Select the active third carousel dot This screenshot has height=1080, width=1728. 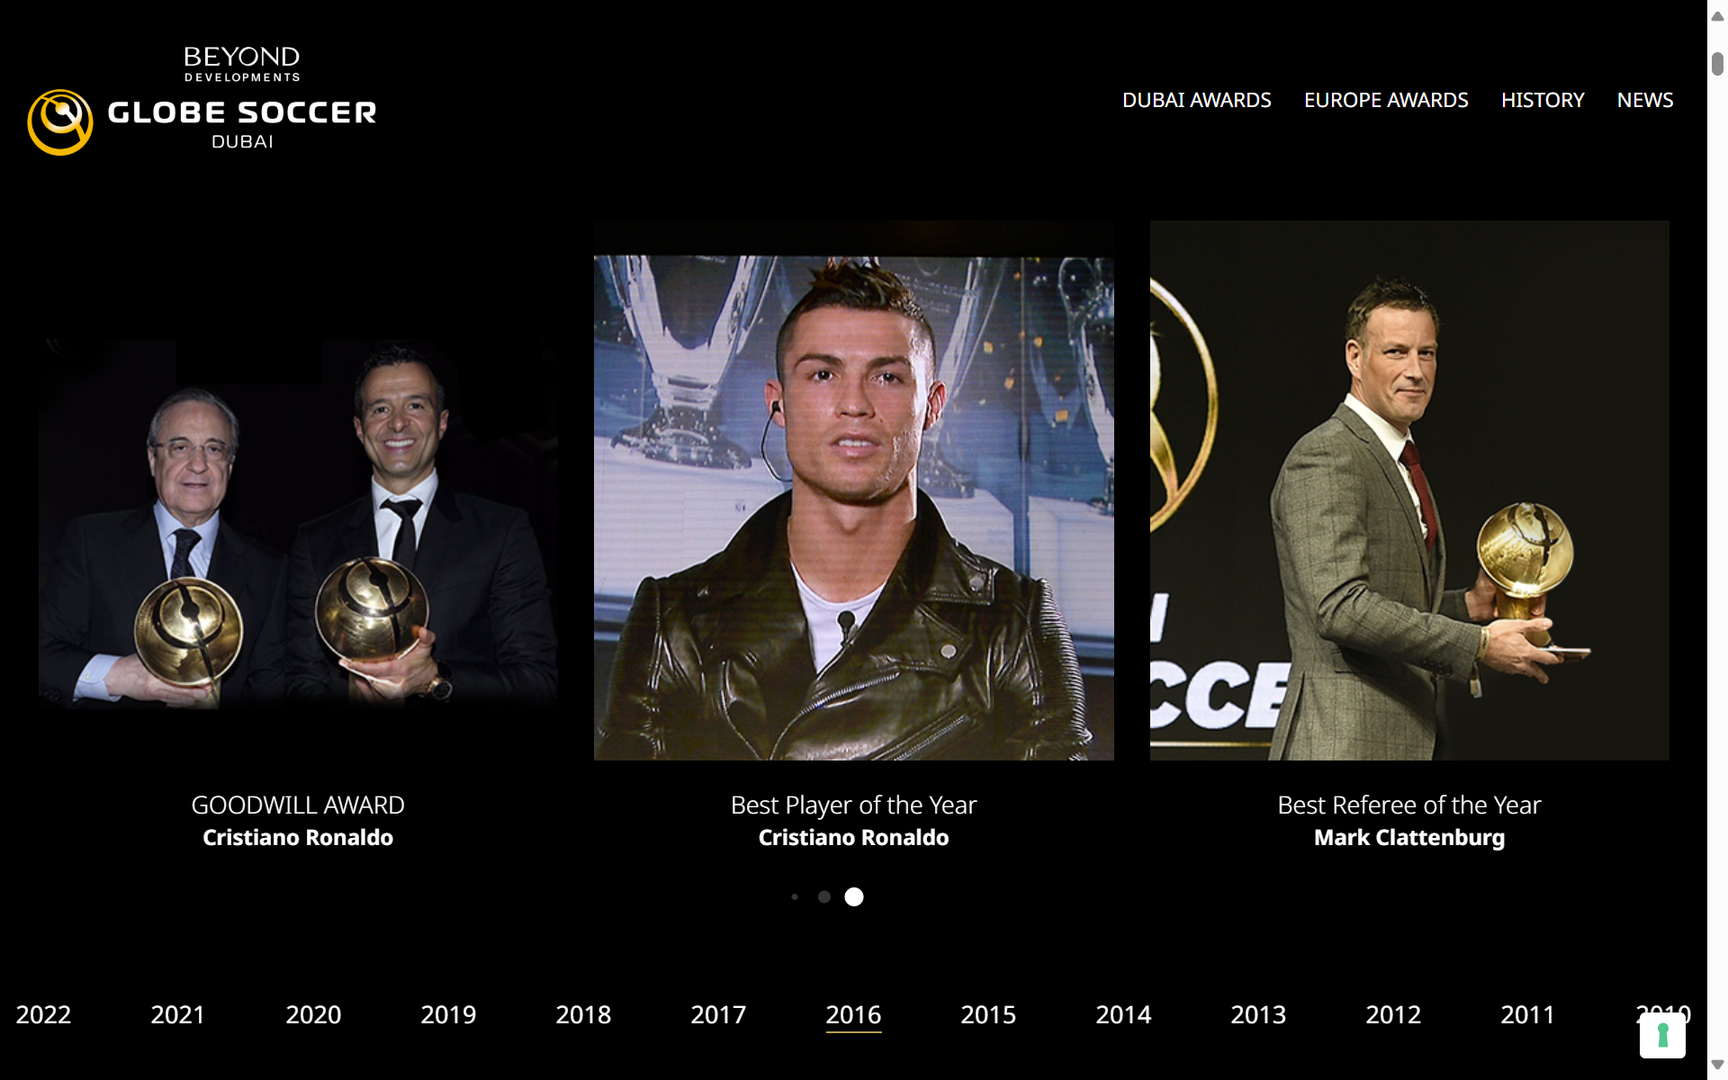click(x=854, y=897)
